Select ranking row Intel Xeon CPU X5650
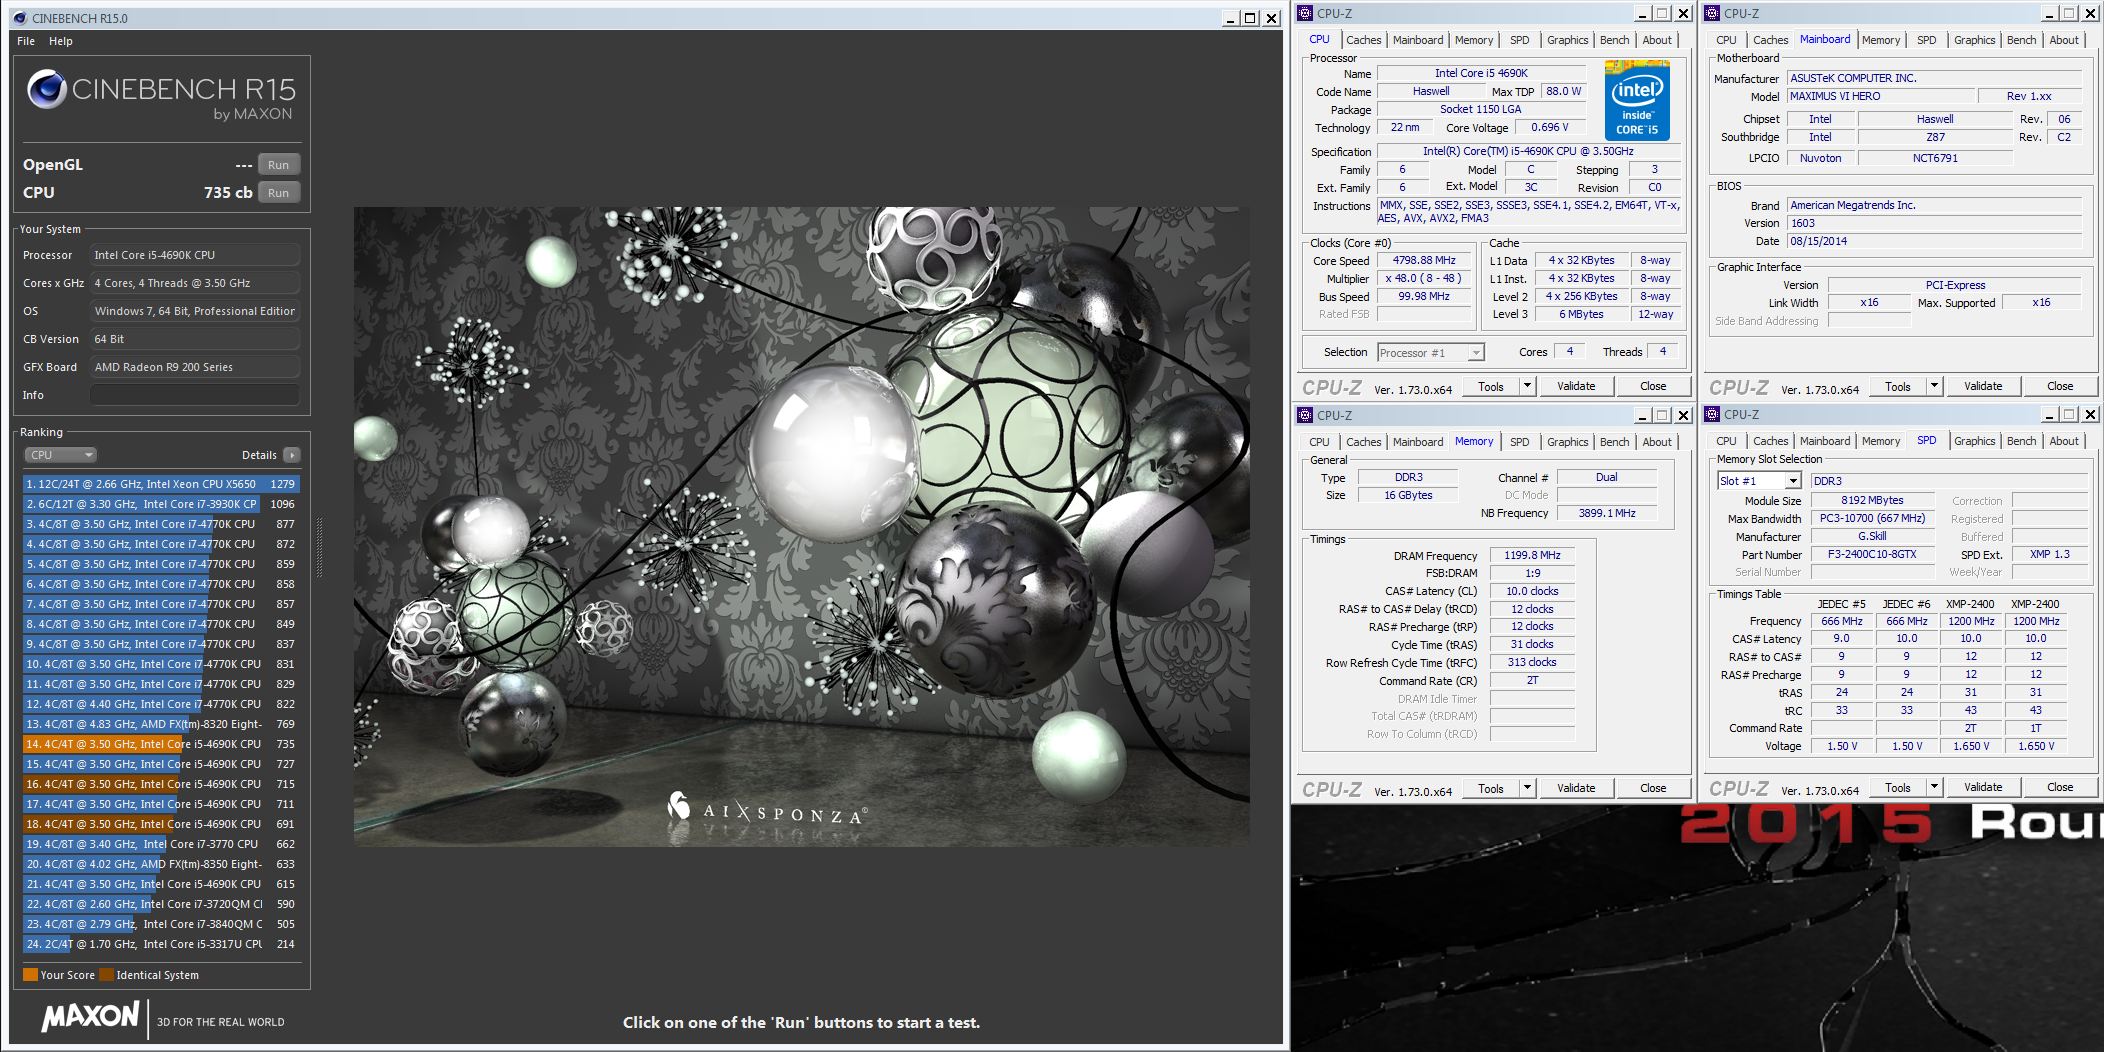Viewport: 2104px width, 1052px height. coord(161,484)
